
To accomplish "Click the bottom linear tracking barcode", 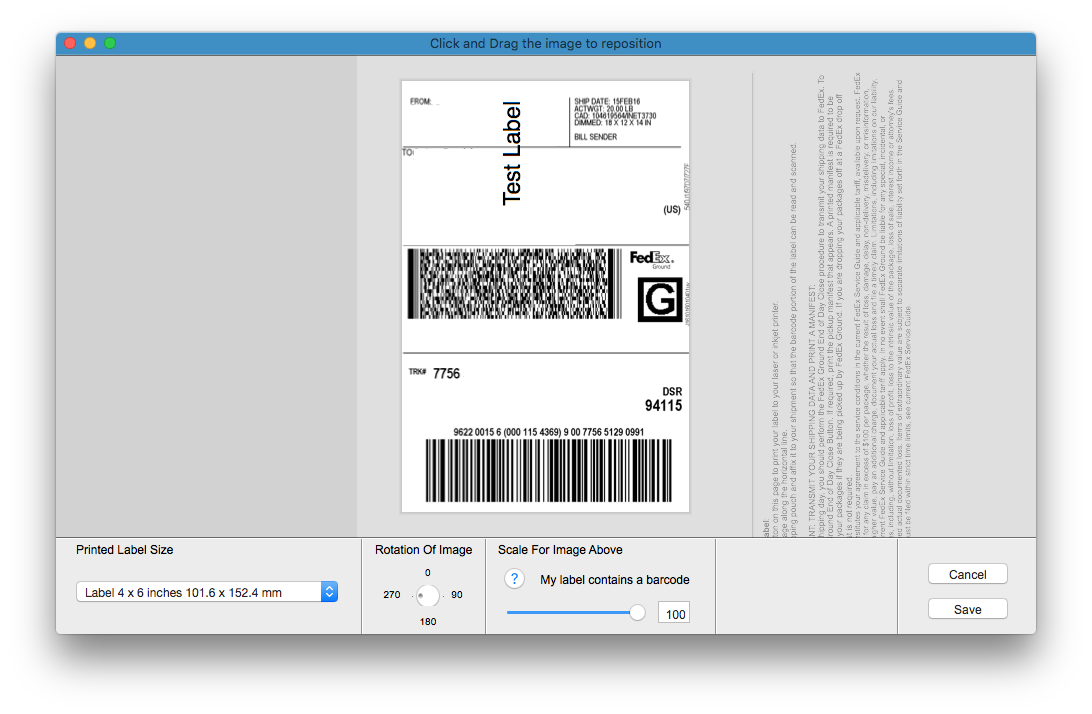I will pyautogui.click(x=548, y=471).
